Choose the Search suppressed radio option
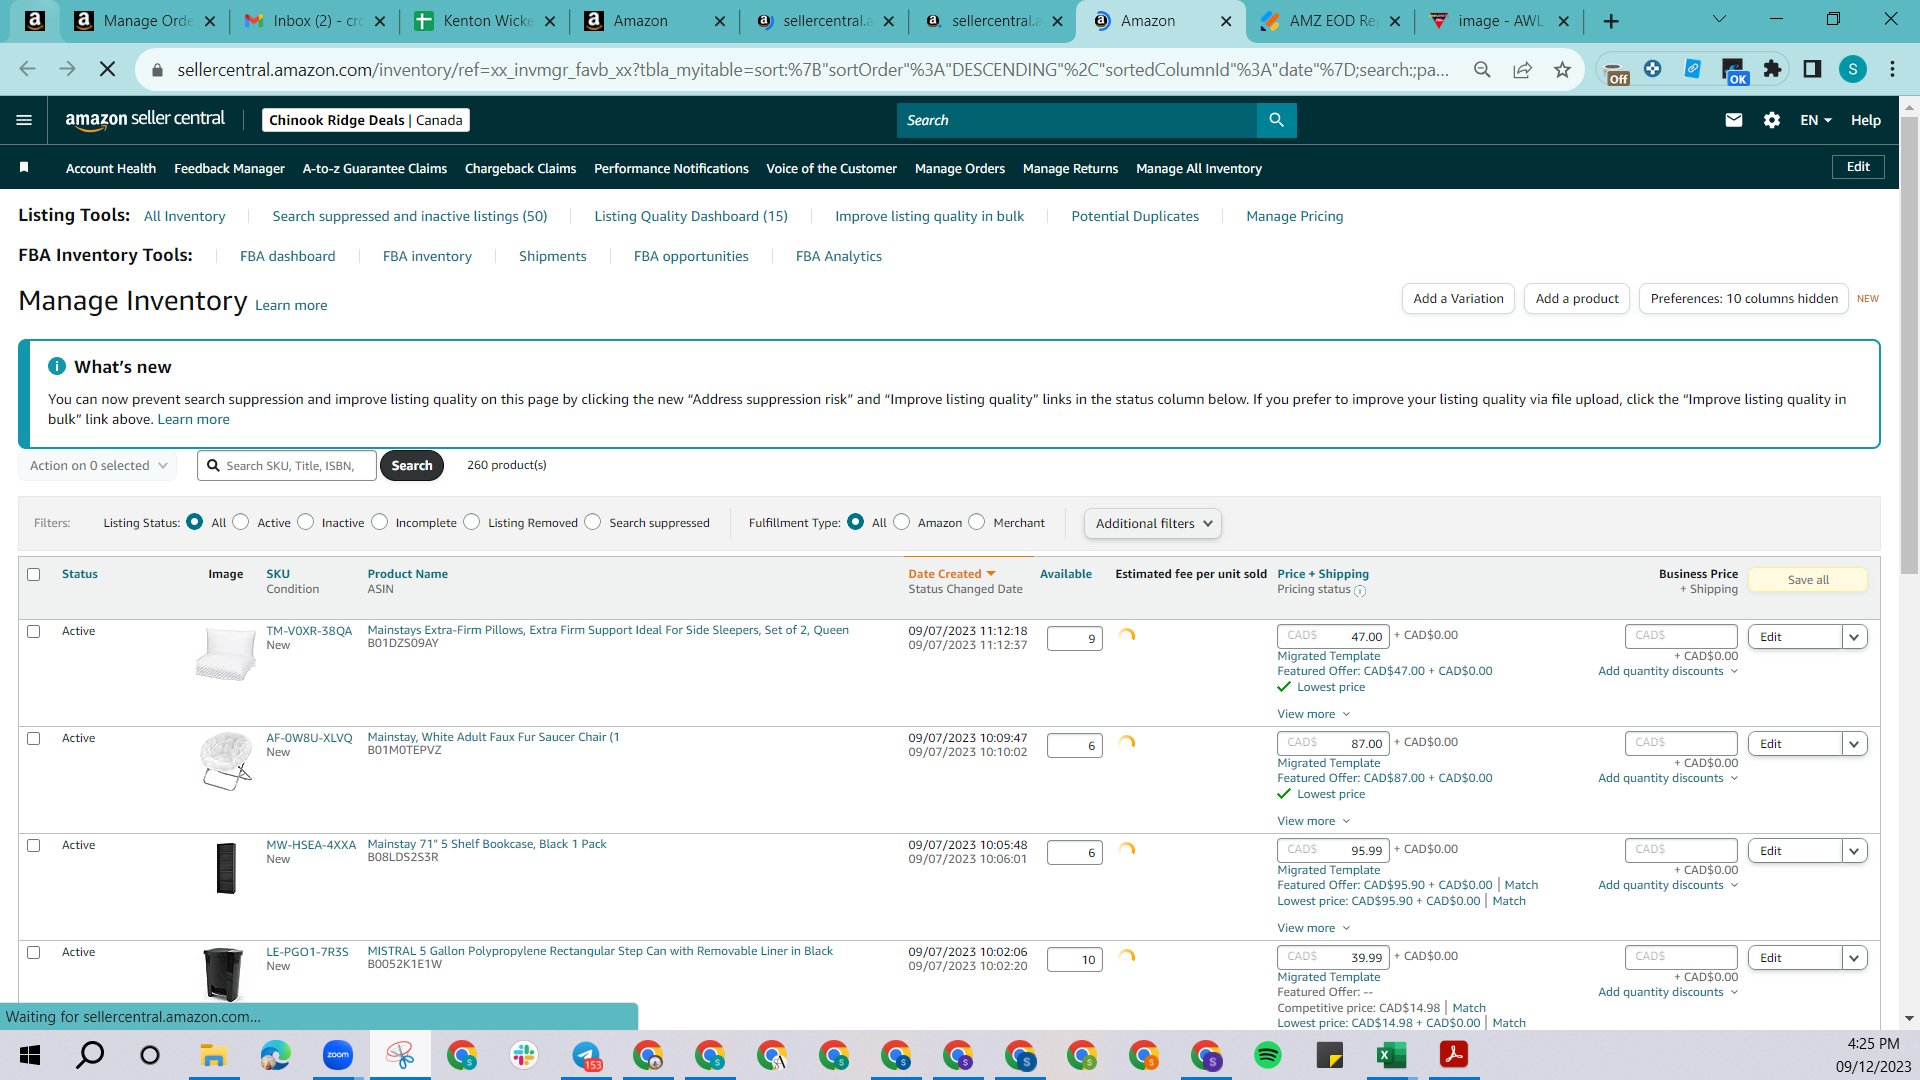1920x1080 pixels. [593, 522]
